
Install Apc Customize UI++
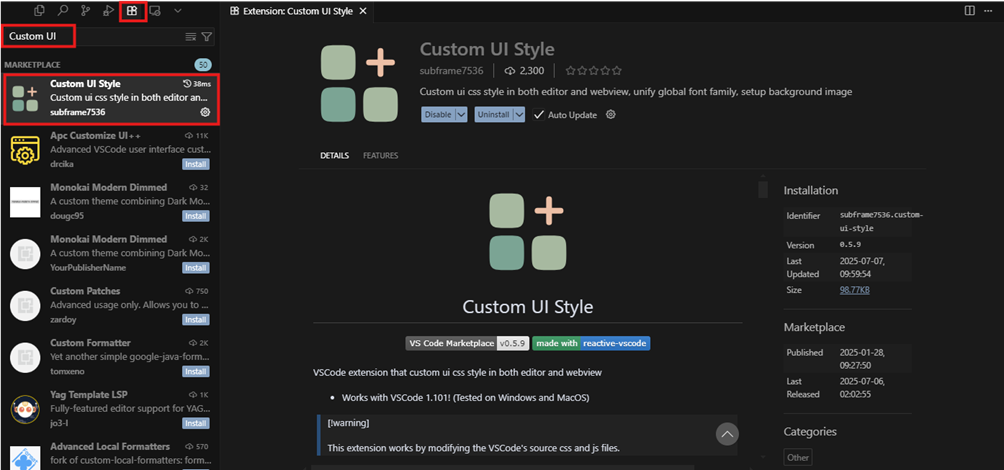coord(195,164)
